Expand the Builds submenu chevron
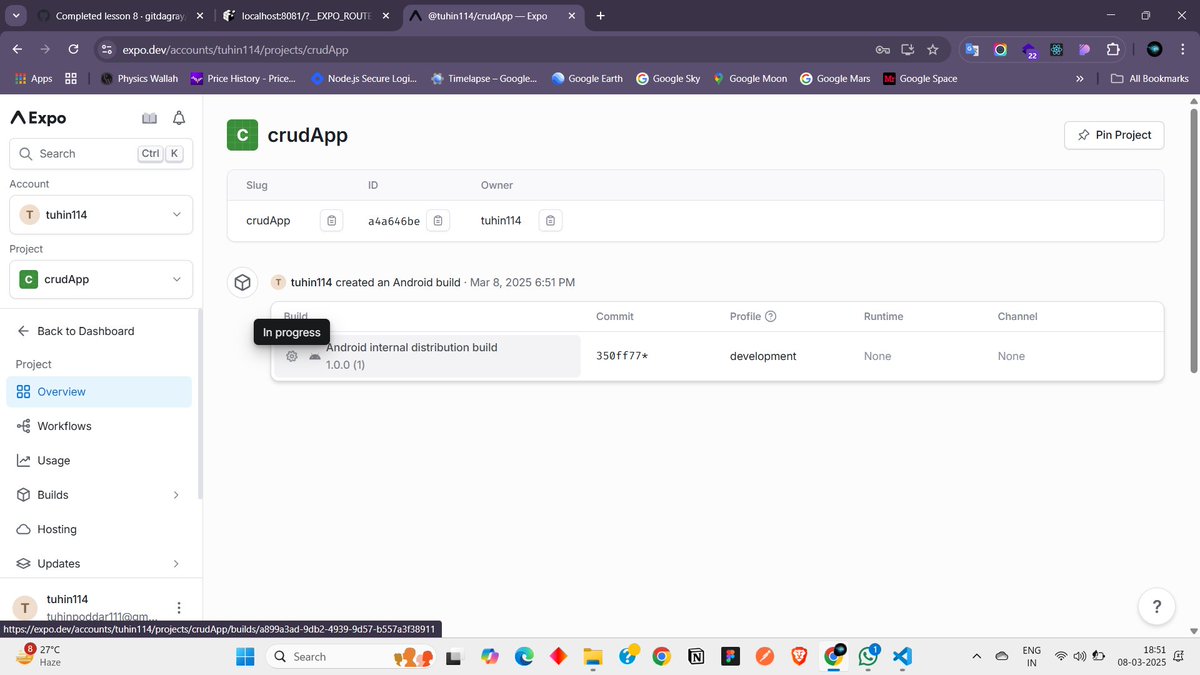 (176, 495)
